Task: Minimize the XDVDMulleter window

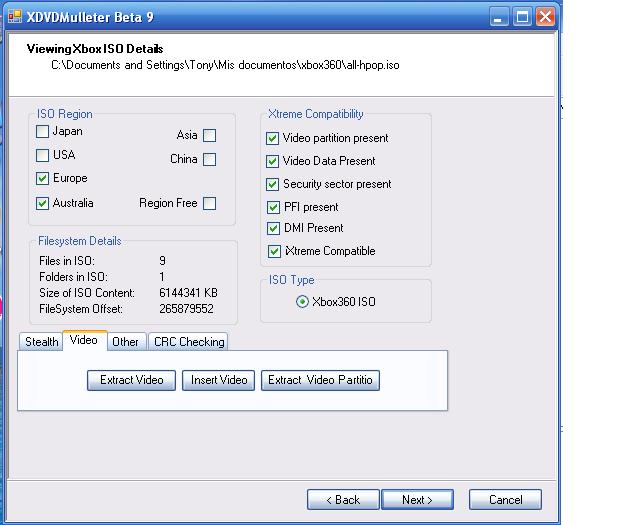Action: pos(499,17)
